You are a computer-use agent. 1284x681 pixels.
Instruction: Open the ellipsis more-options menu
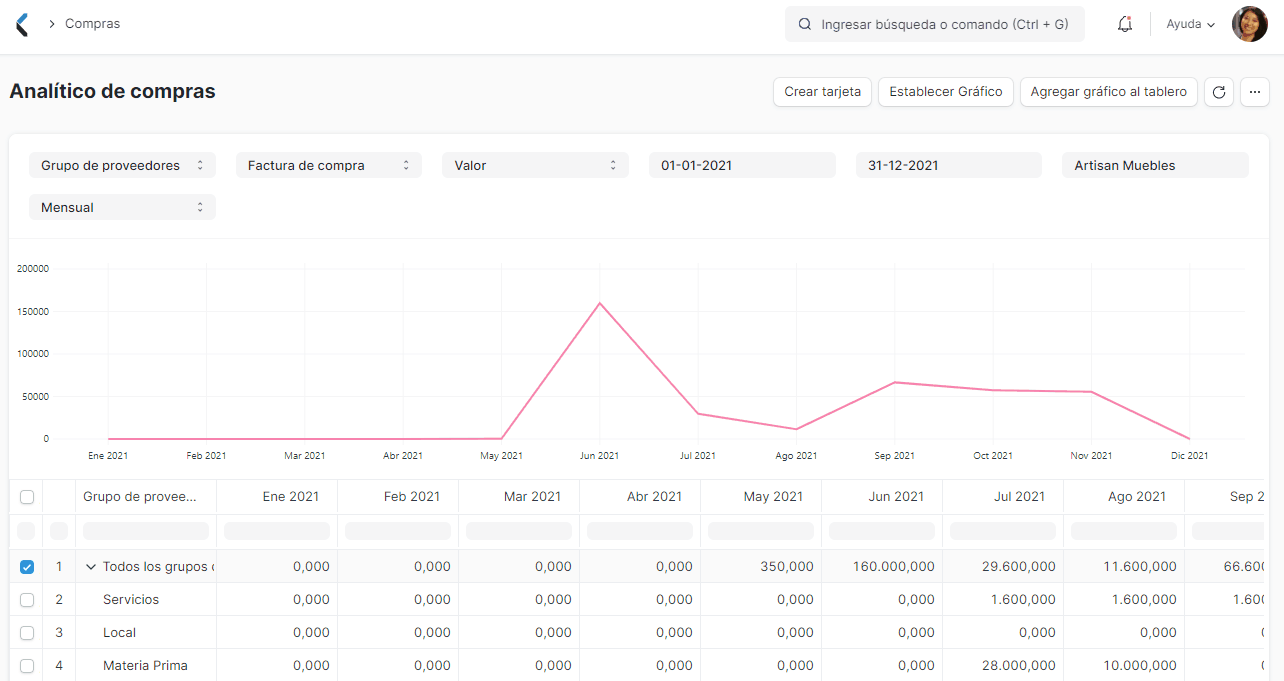1255,91
